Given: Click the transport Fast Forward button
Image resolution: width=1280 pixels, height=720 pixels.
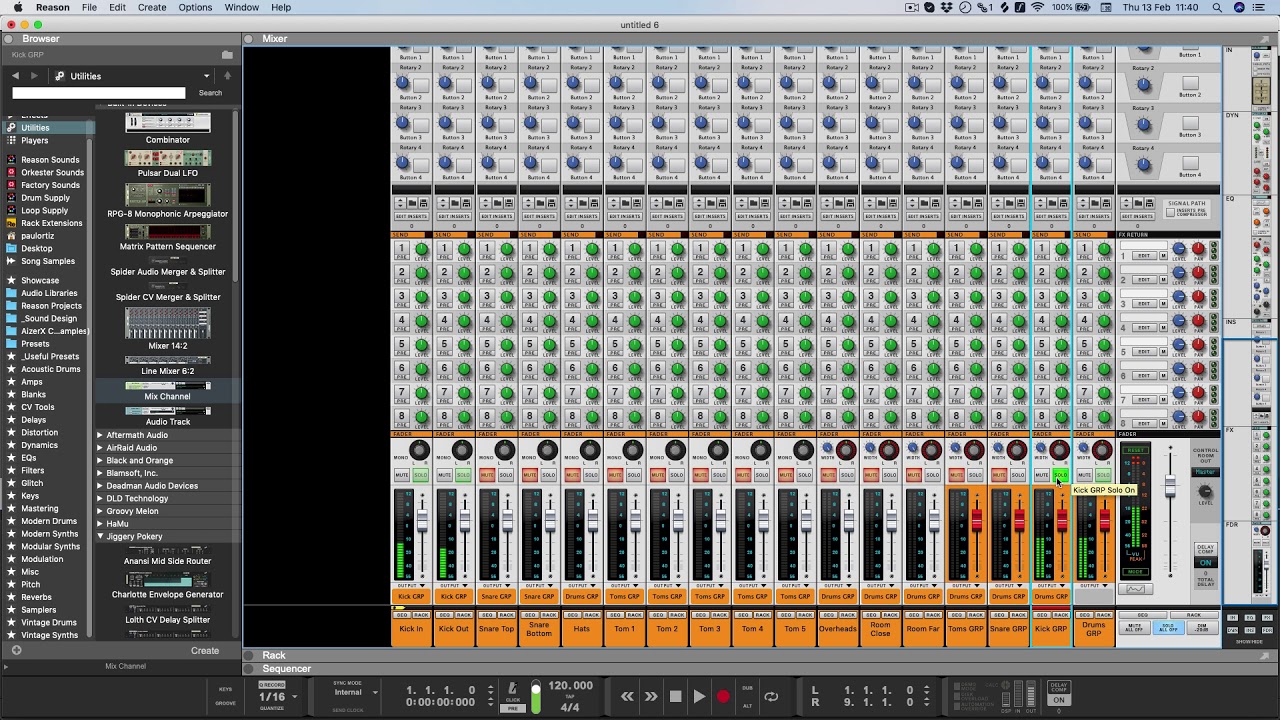Looking at the screenshot, I should pyautogui.click(x=651, y=697).
